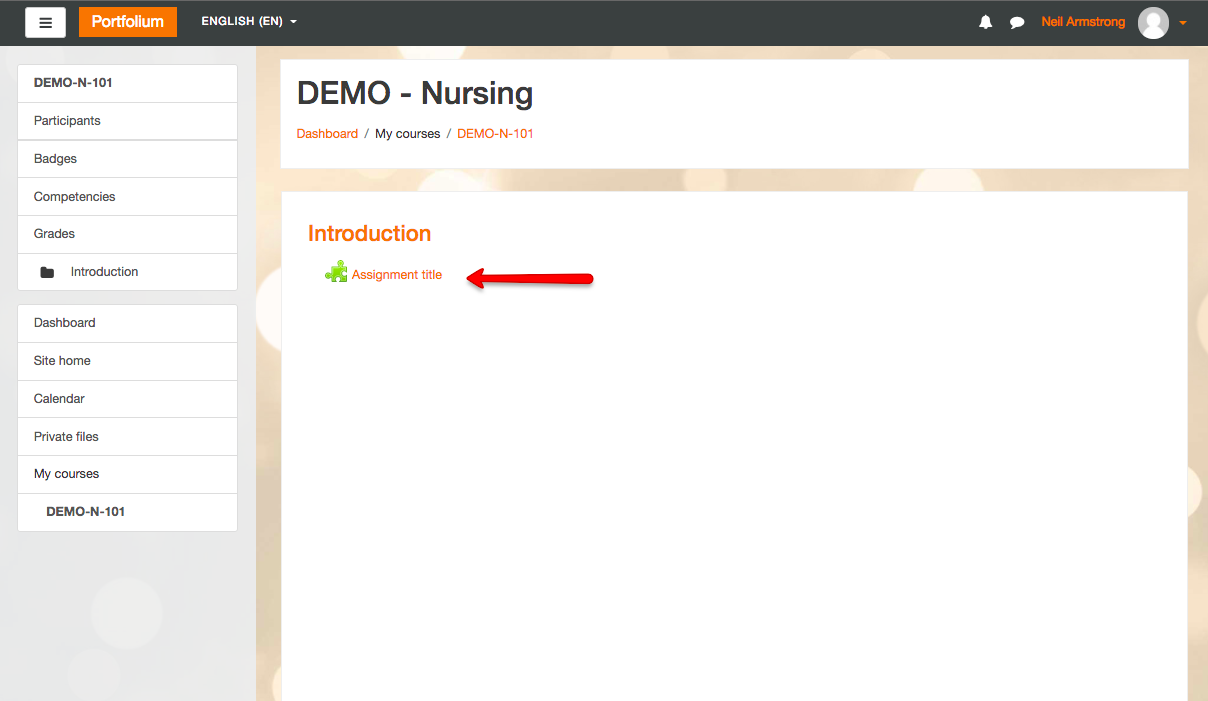The image size is (1208, 701).
Task: Click My courses in the breadcrumb
Action: 407,134
